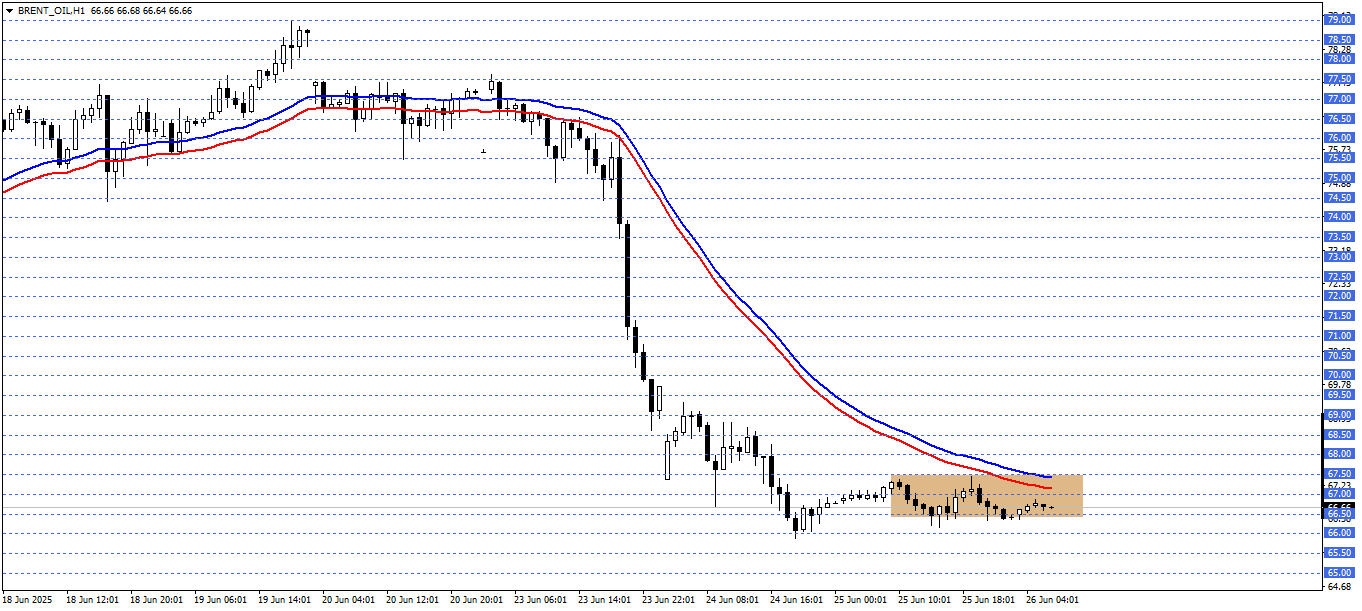Click the 26 Jun 04:01 time label

coord(1052,600)
